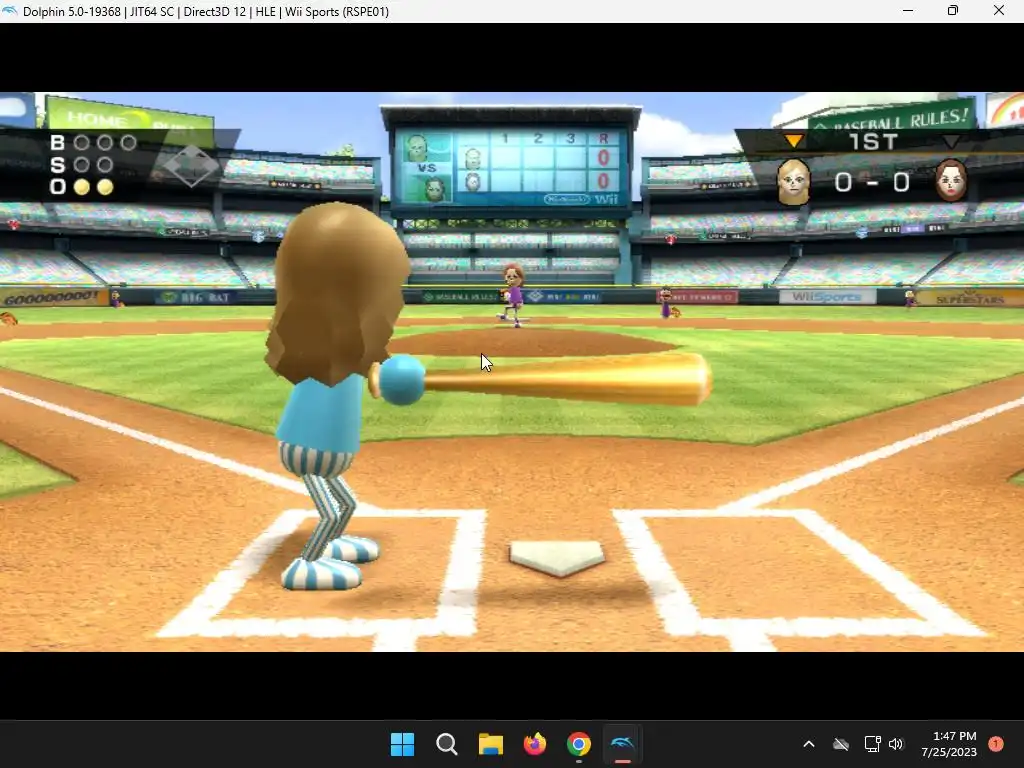Click the first strike count circle
This screenshot has height=768, width=1024.
click(82, 165)
